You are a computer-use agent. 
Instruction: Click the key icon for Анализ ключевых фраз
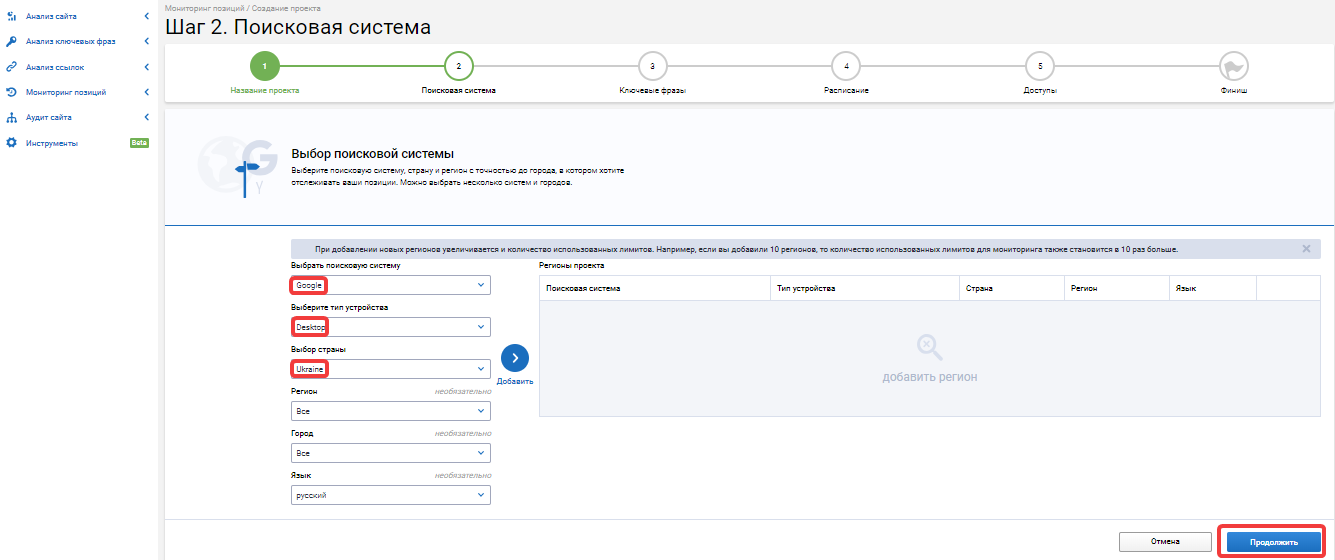tap(11, 42)
